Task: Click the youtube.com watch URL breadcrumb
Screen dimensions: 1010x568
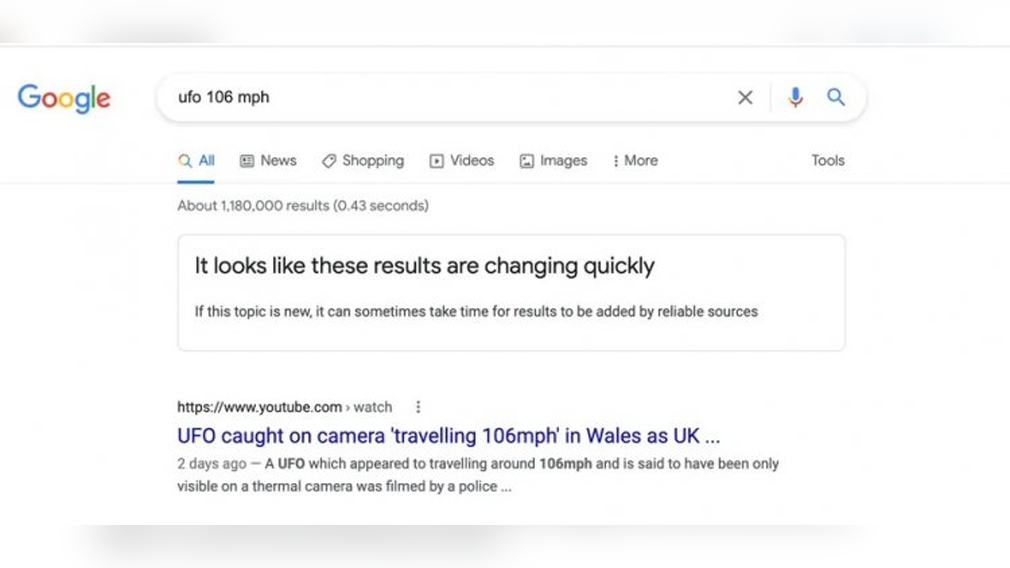Action: point(284,407)
